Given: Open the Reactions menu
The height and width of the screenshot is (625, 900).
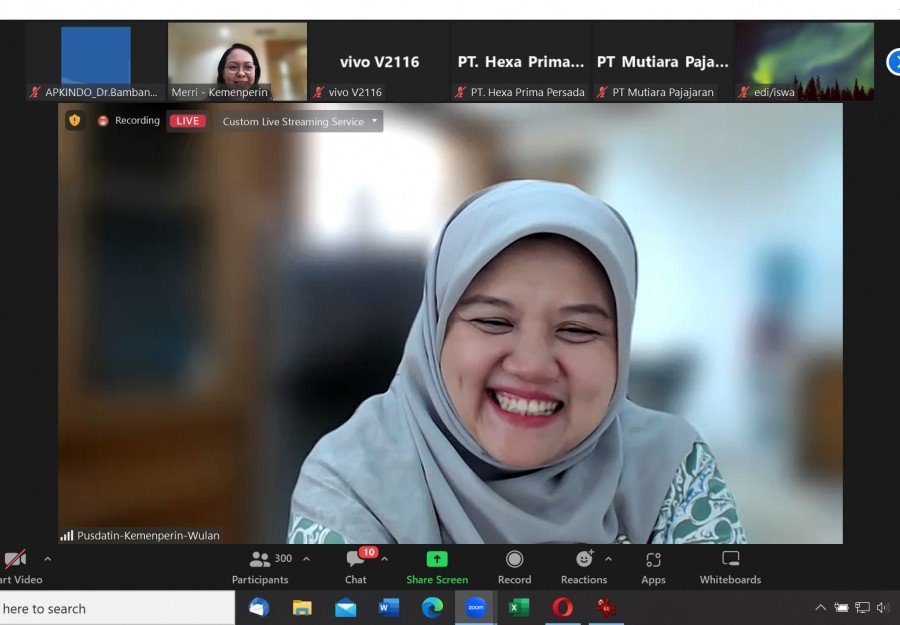Looking at the screenshot, I should click(584, 568).
